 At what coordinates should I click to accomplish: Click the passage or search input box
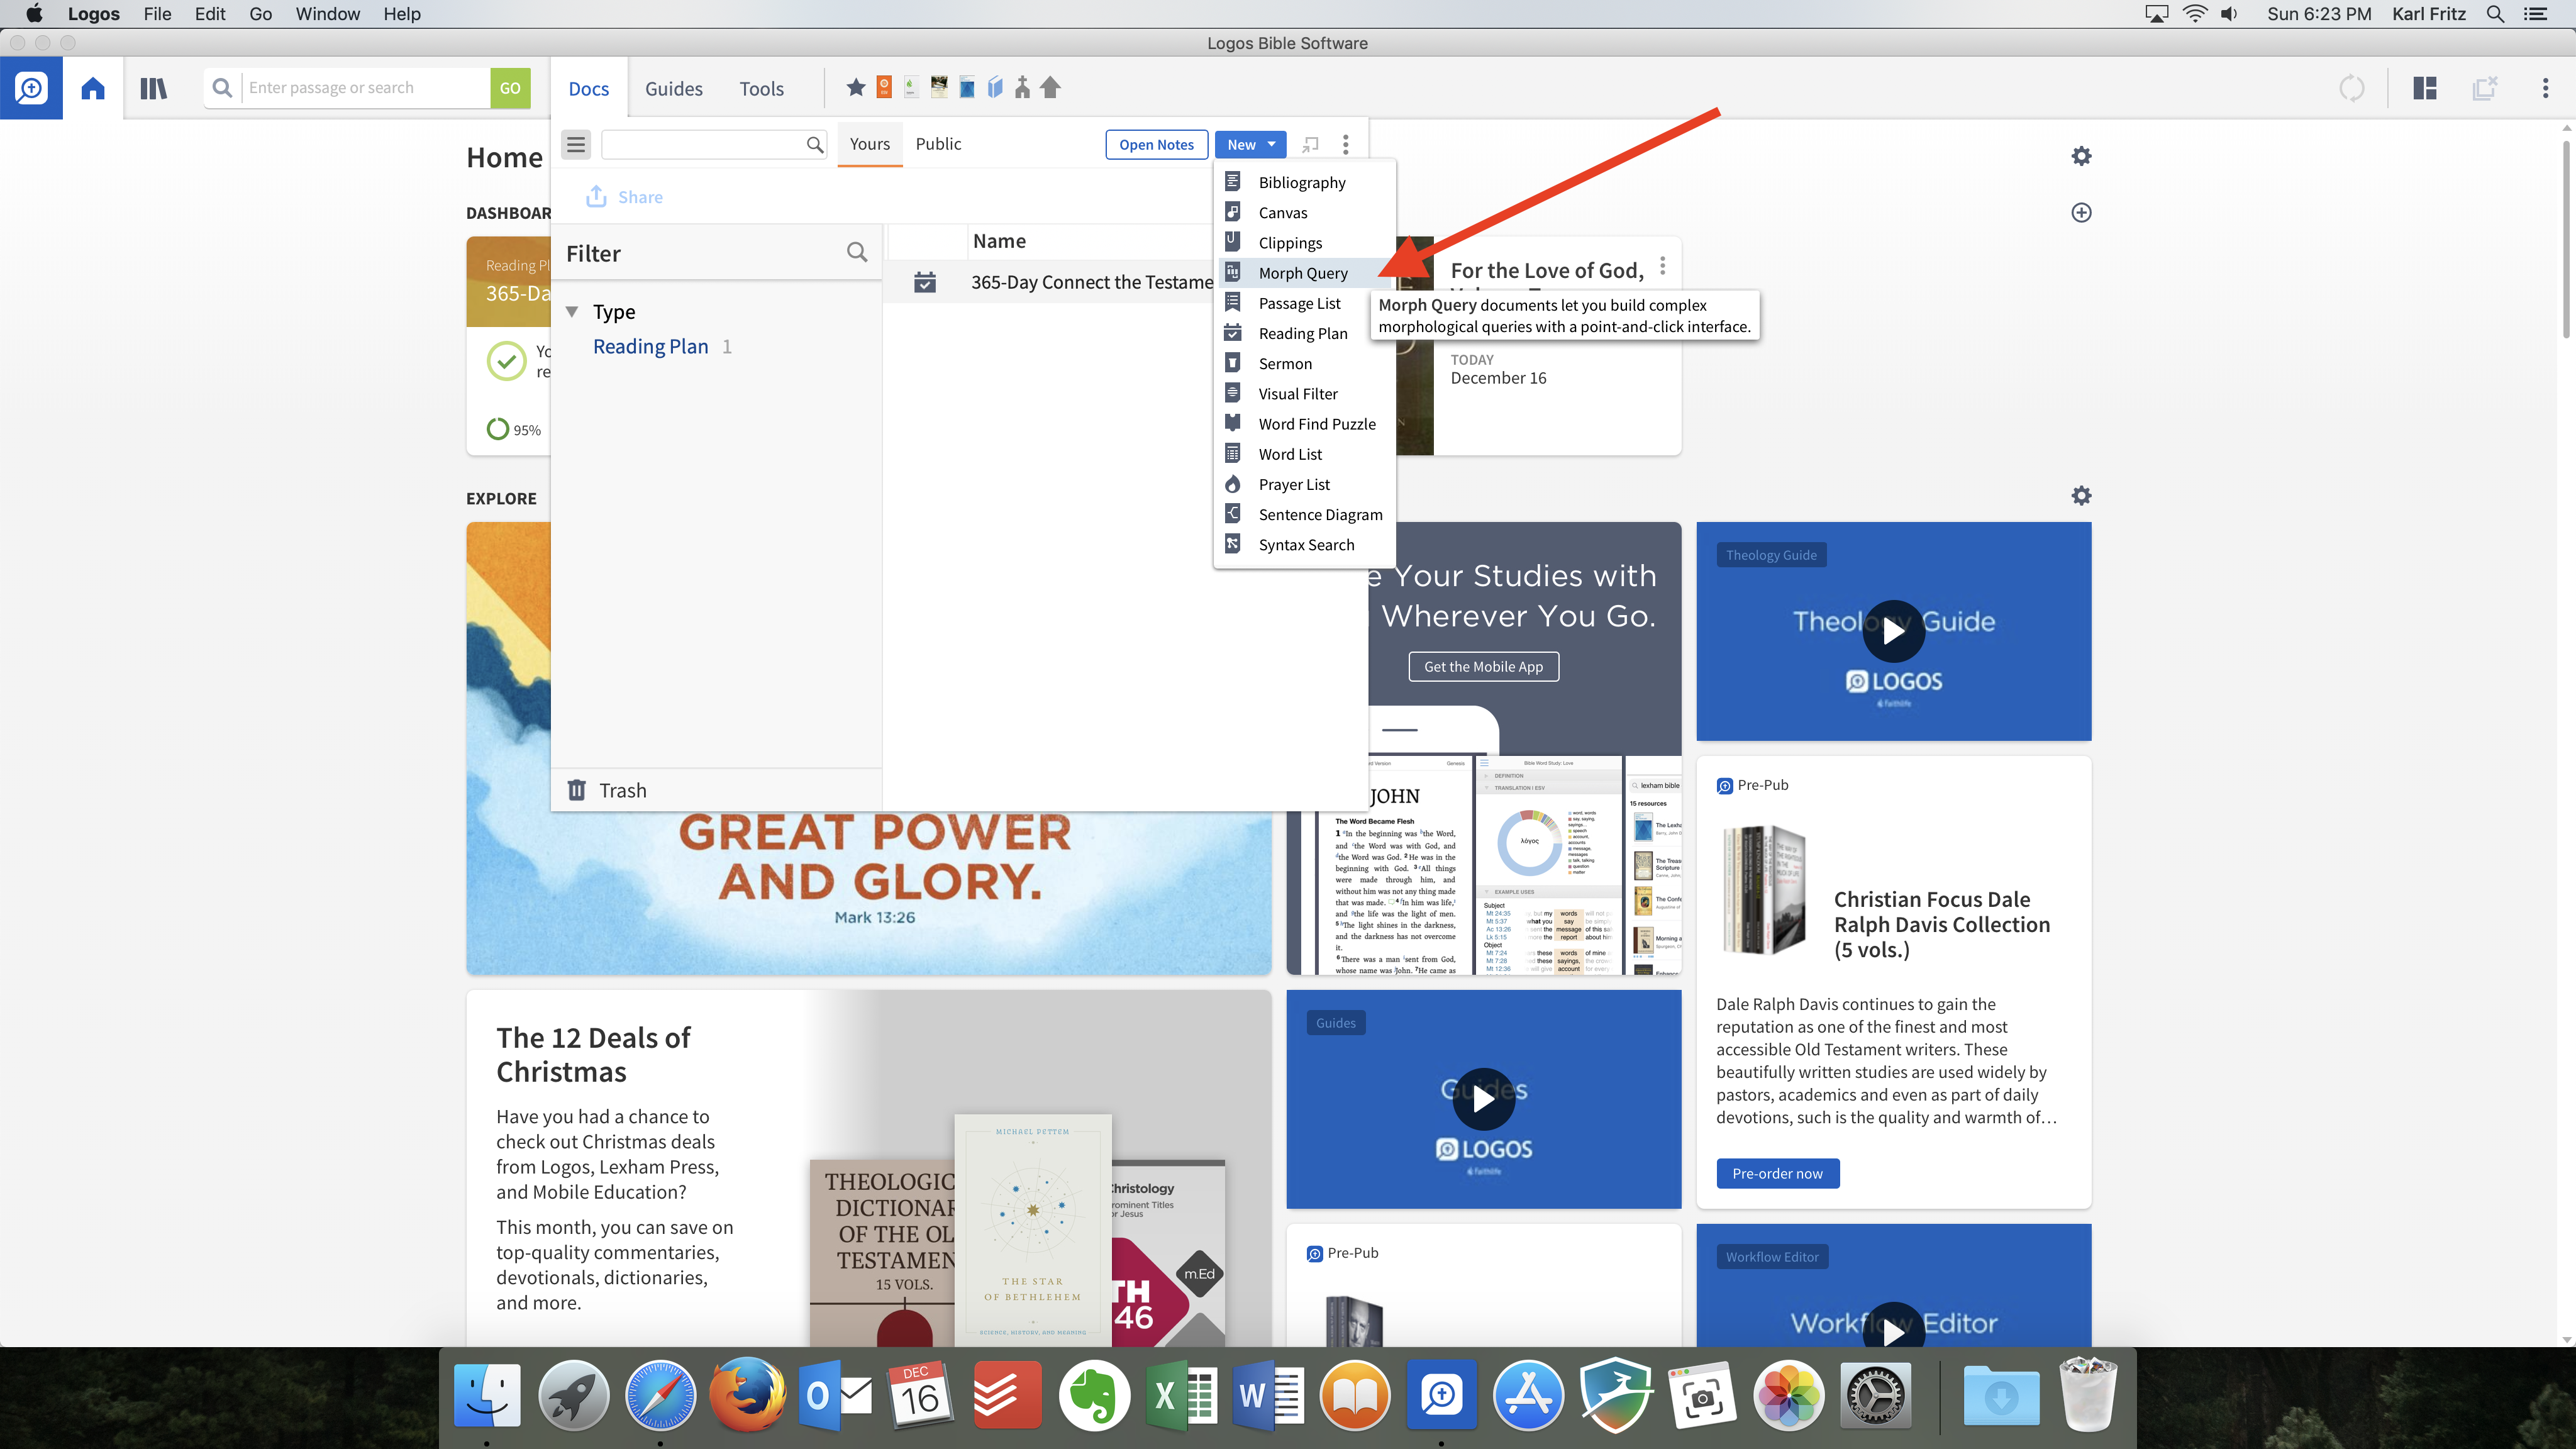(365, 88)
